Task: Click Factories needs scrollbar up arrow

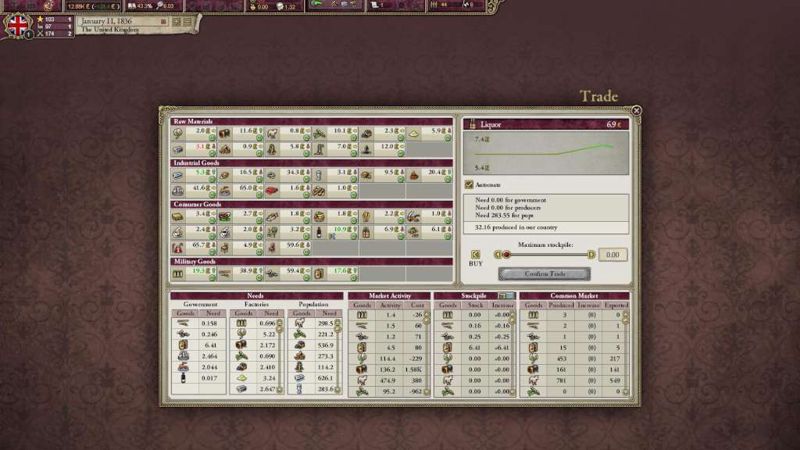Action: pyautogui.click(x=280, y=323)
